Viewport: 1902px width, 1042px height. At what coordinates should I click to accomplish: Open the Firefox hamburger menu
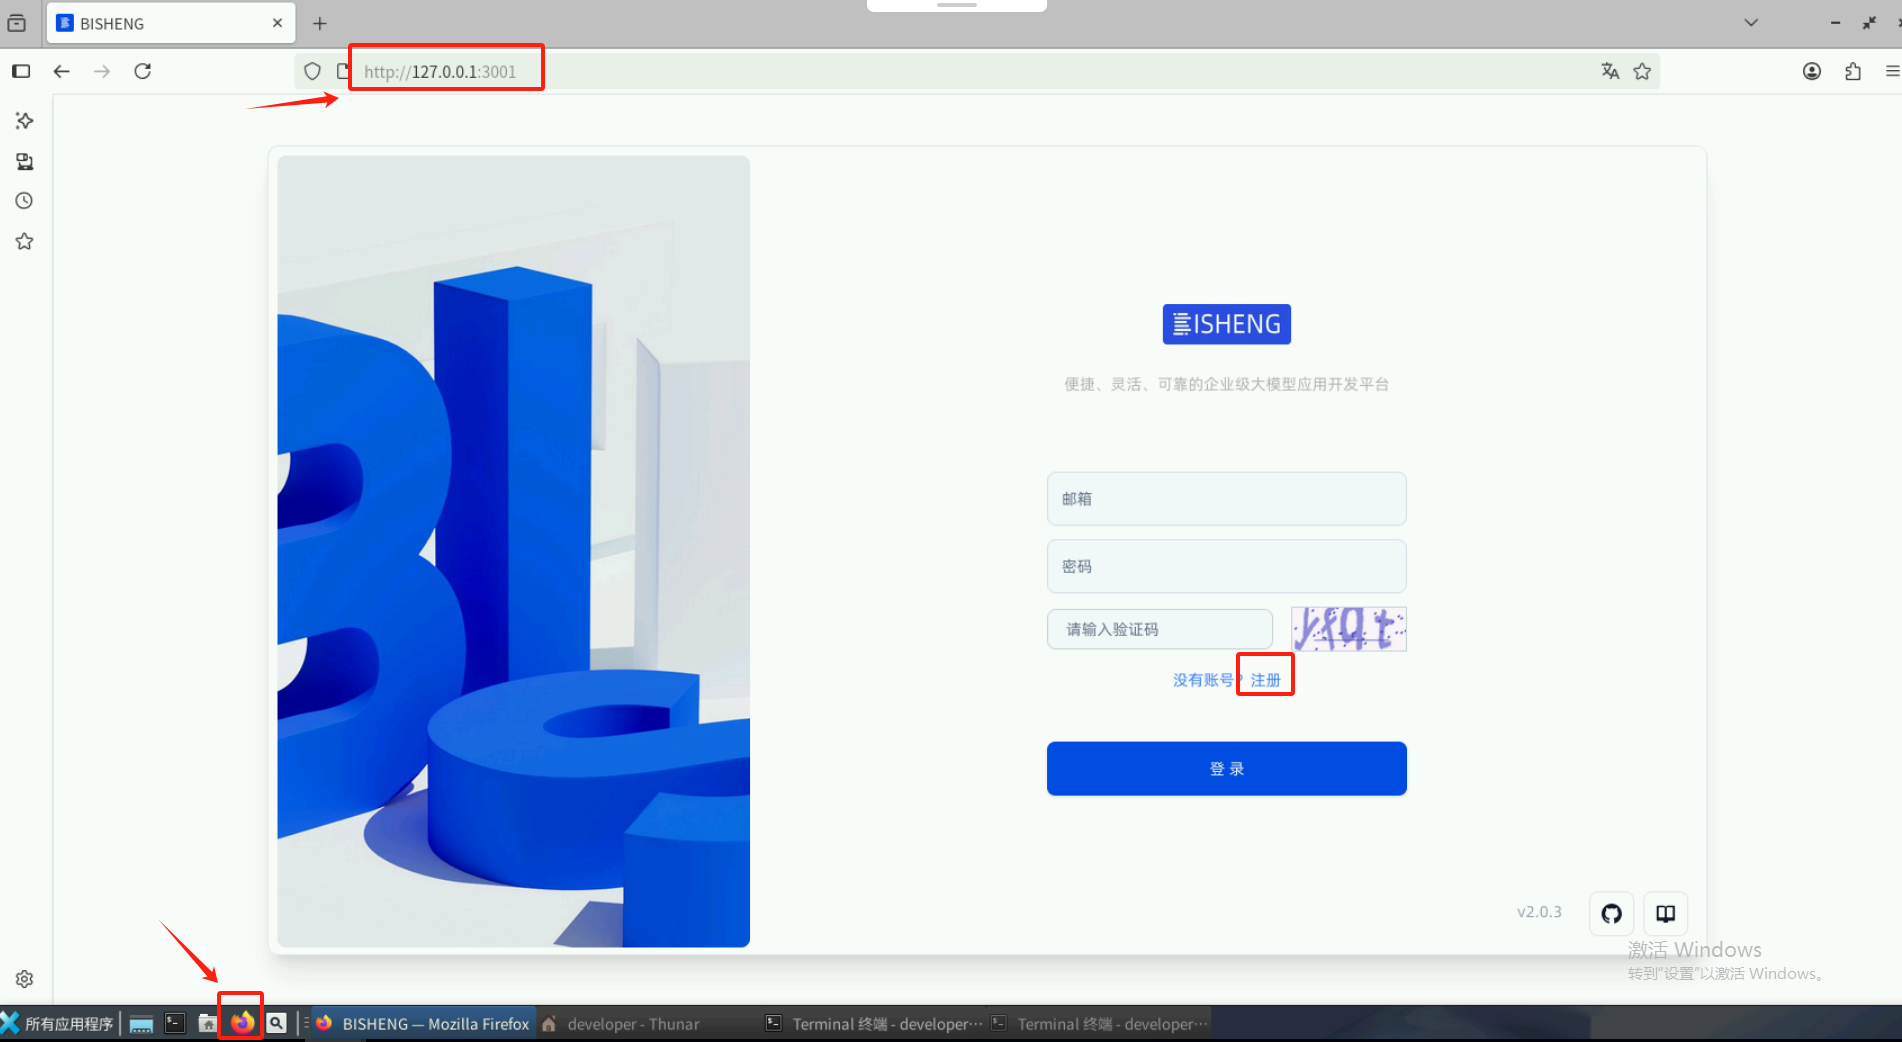1892,71
